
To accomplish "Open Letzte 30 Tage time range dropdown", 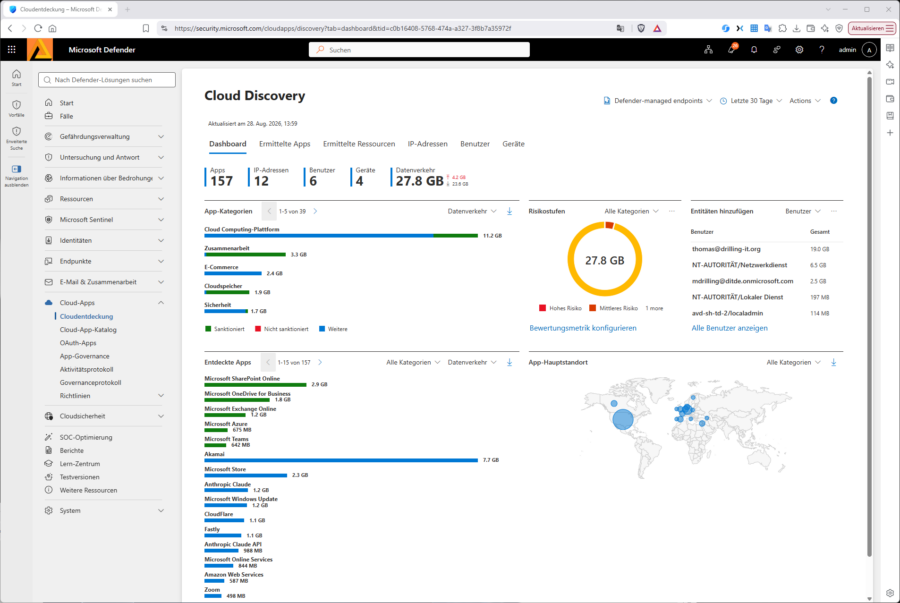I will click(x=751, y=100).
